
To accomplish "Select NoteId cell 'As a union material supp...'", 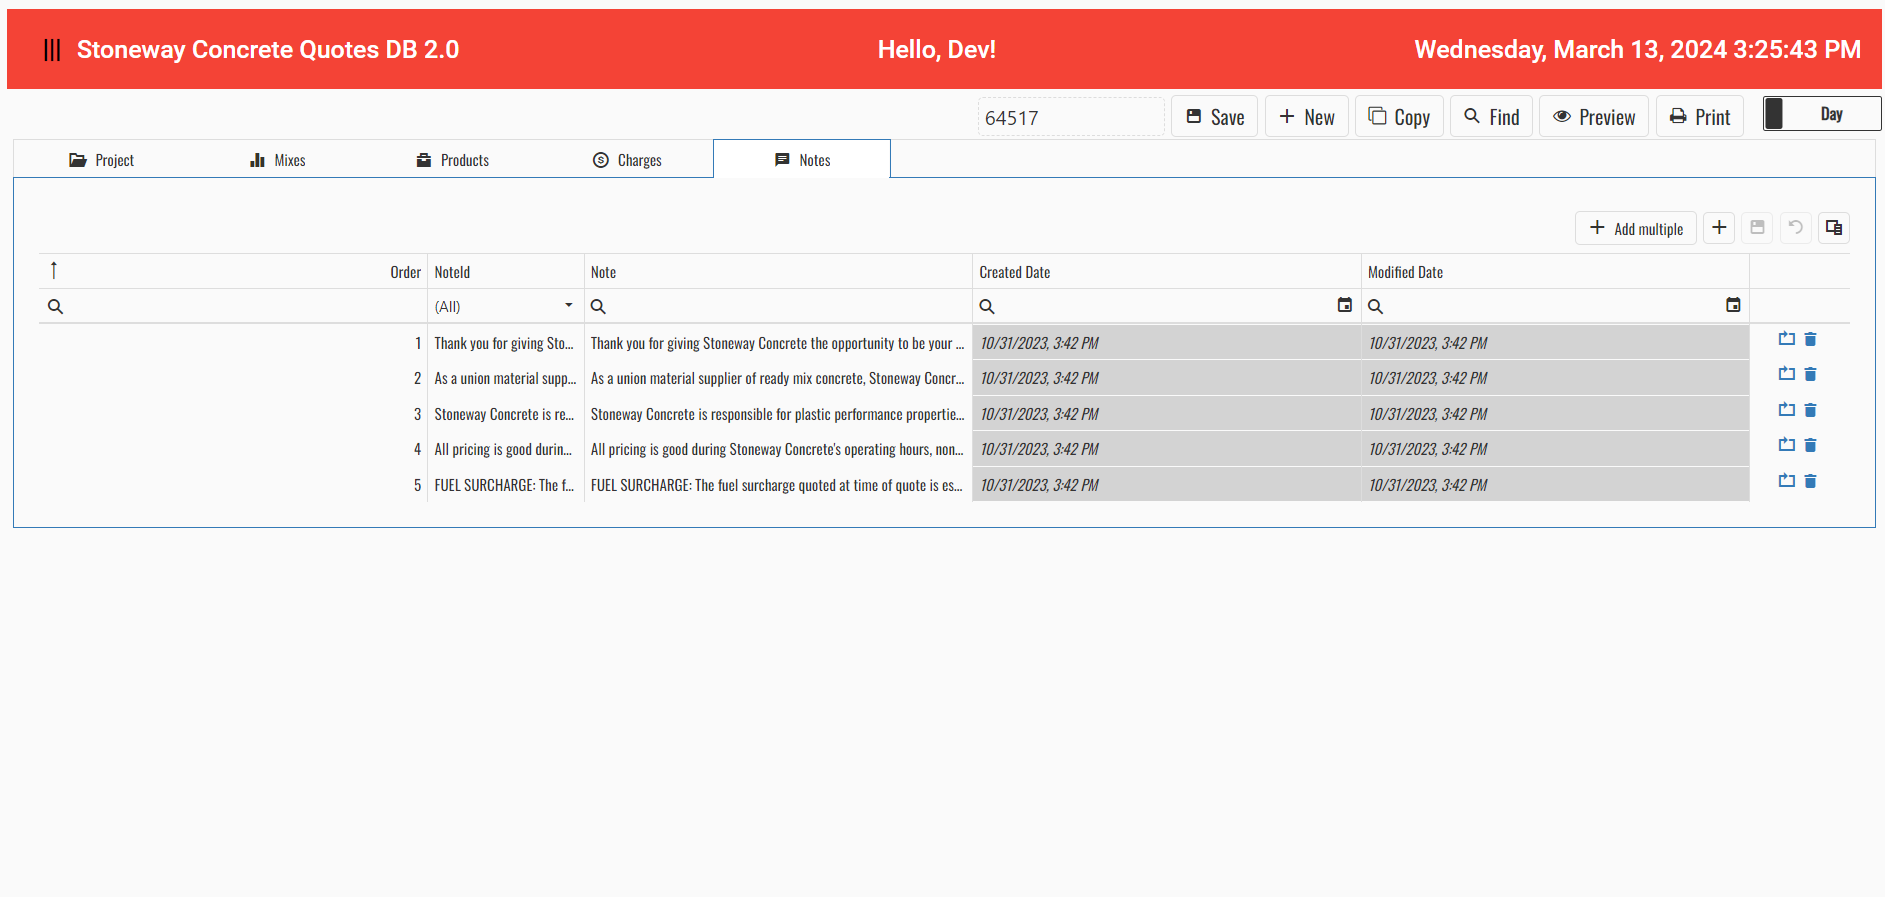I will [x=505, y=378].
